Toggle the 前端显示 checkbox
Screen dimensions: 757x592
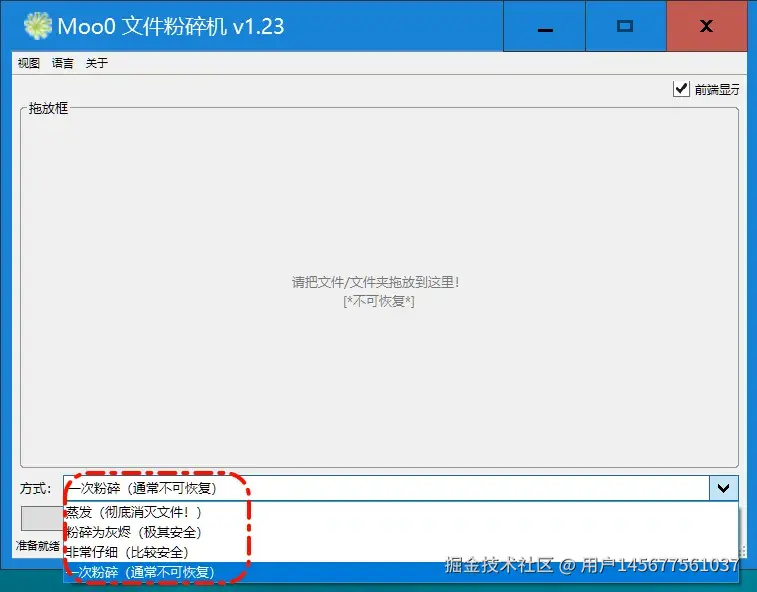click(681, 89)
